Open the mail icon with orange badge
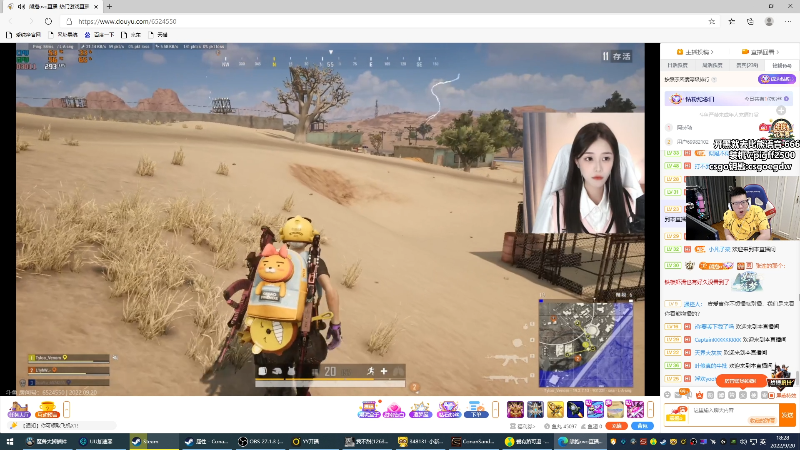This screenshot has height=450, width=800. 680,394
